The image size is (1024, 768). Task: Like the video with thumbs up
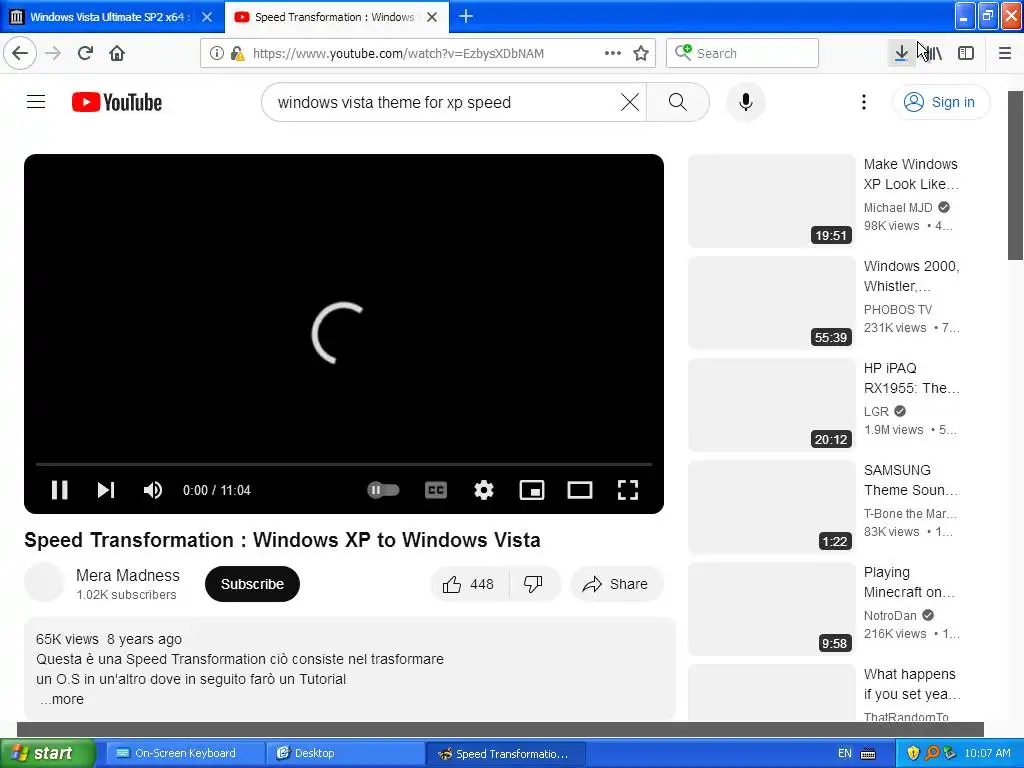pyautogui.click(x=468, y=584)
